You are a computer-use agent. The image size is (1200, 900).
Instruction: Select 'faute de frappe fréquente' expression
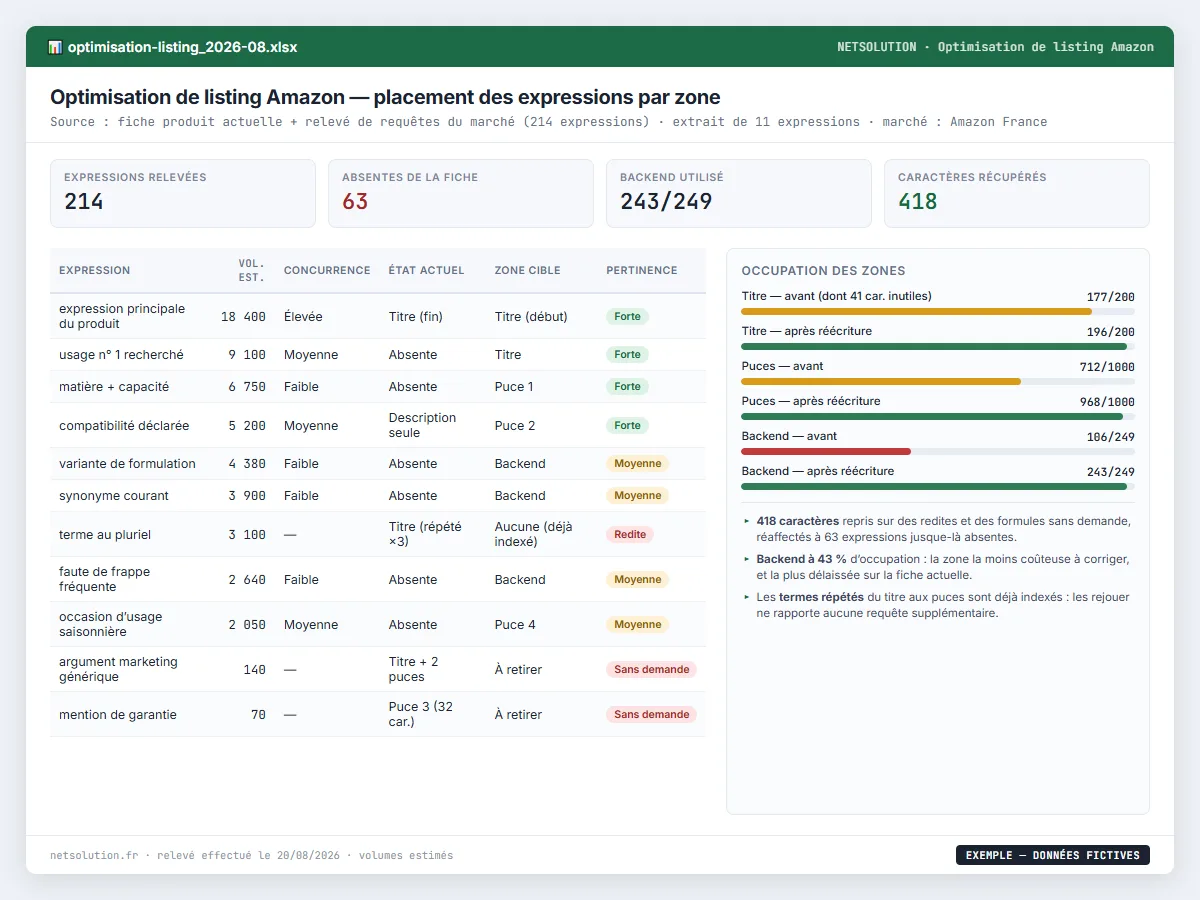click(104, 579)
